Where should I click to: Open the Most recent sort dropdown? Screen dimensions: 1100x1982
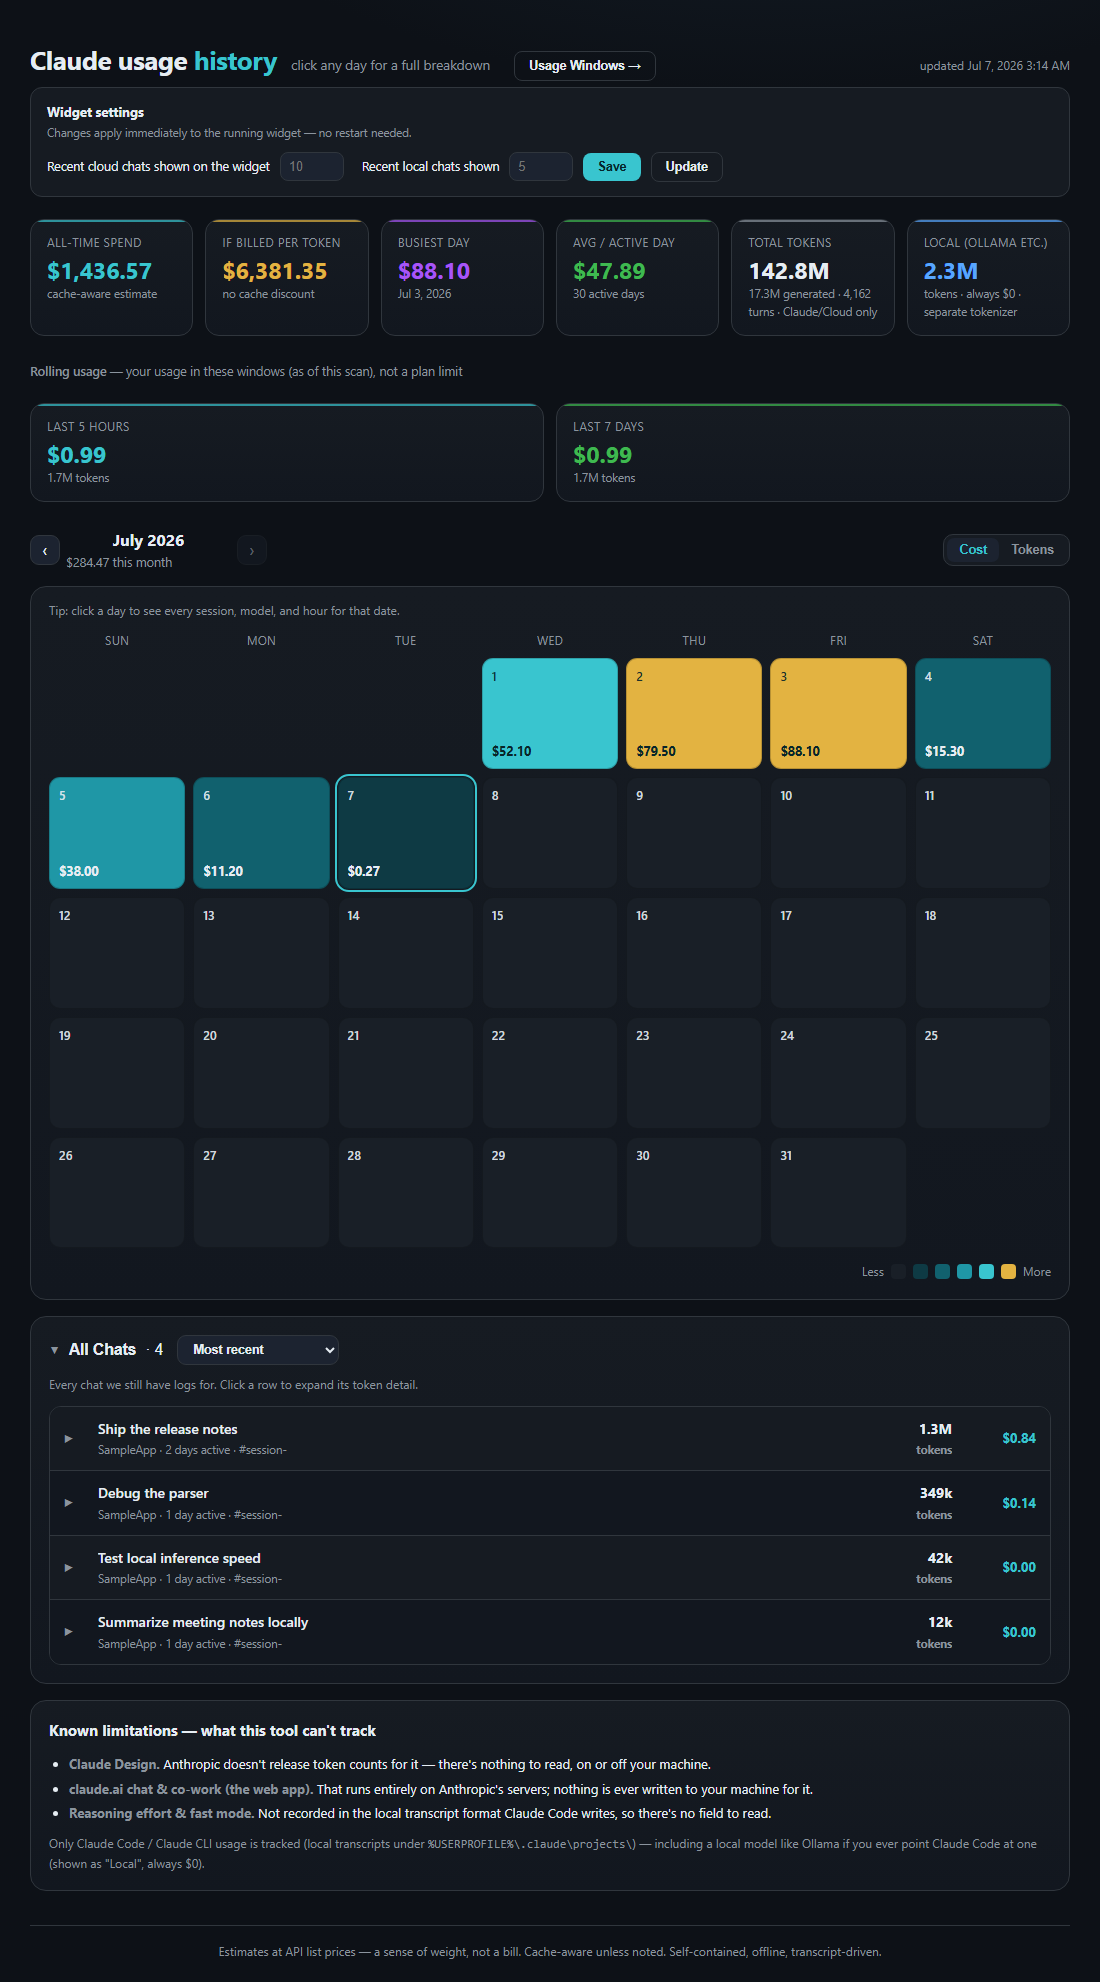pyautogui.click(x=258, y=1350)
